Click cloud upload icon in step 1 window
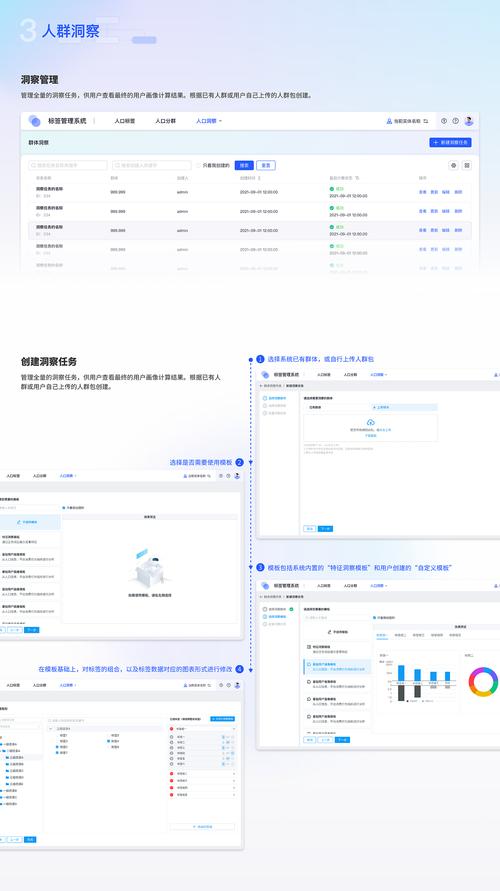 370,422
